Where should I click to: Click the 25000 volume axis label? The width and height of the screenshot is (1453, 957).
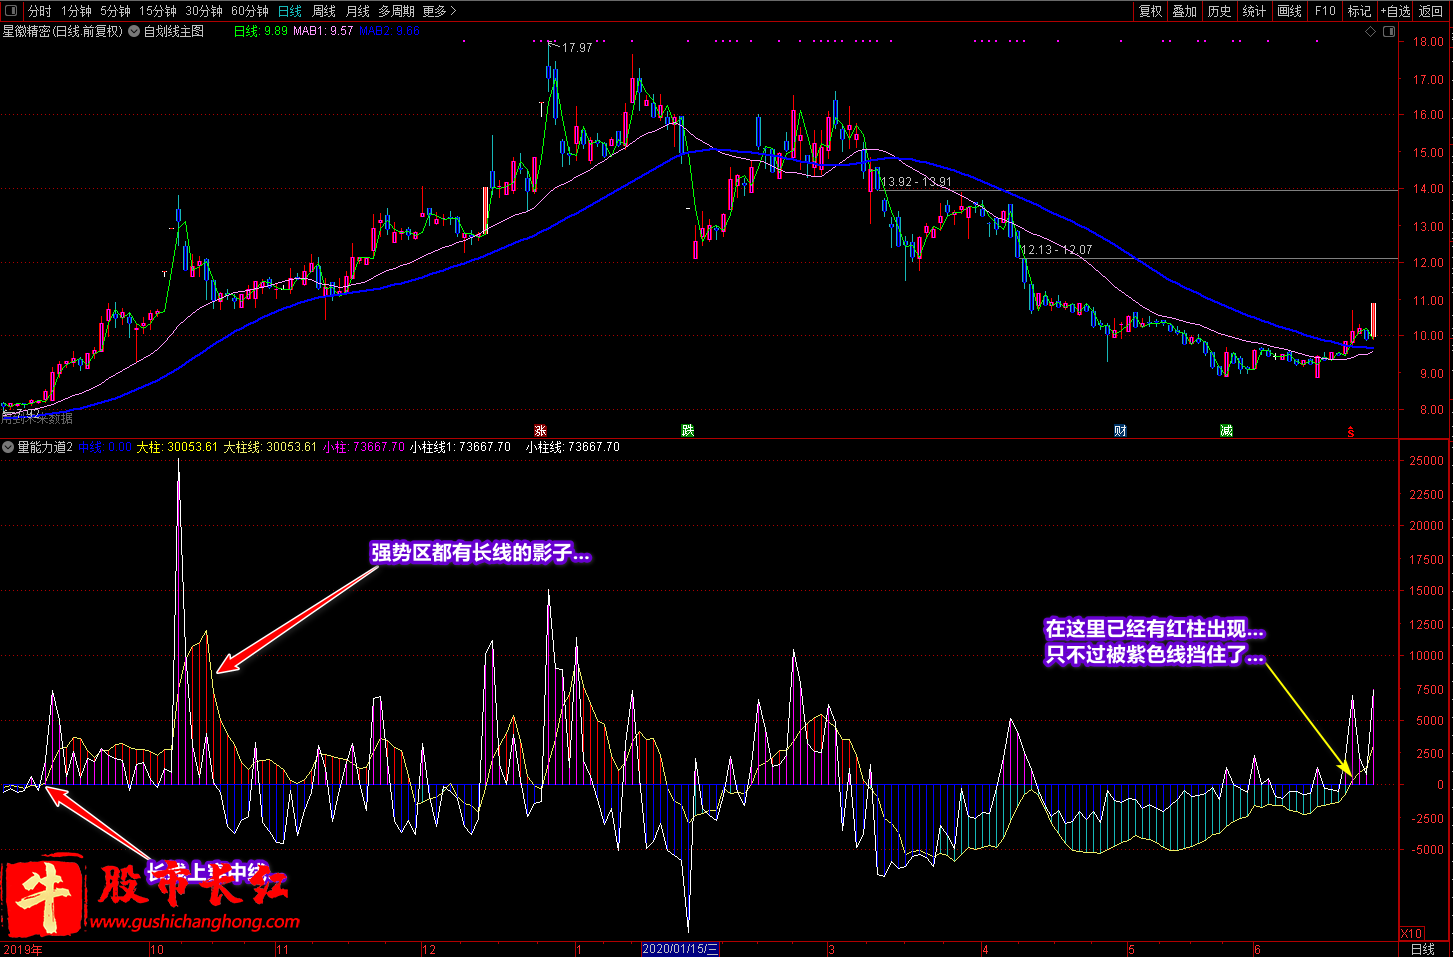(x=1427, y=461)
